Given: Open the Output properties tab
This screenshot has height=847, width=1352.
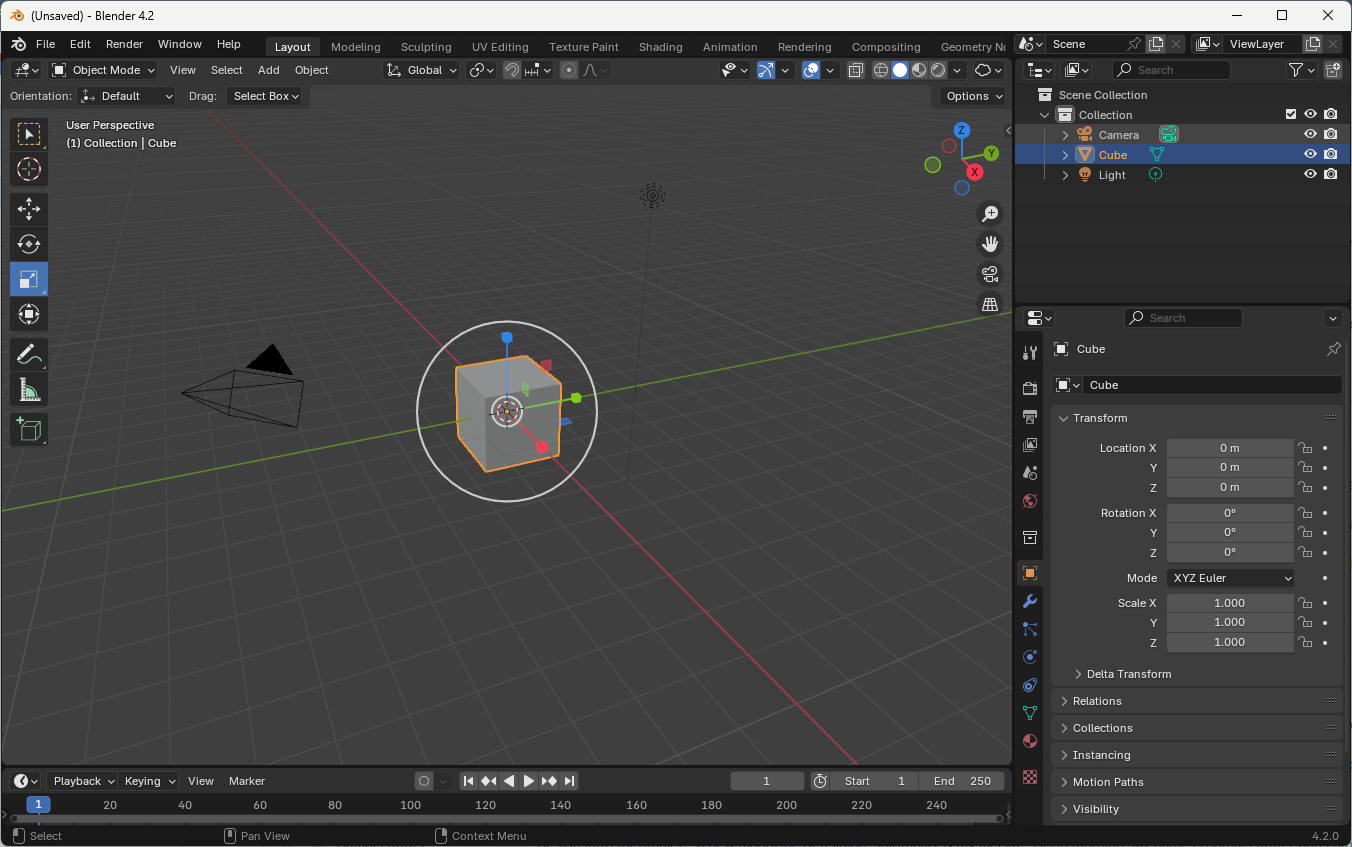Looking at the screenshot, I should coord(1030,416).
